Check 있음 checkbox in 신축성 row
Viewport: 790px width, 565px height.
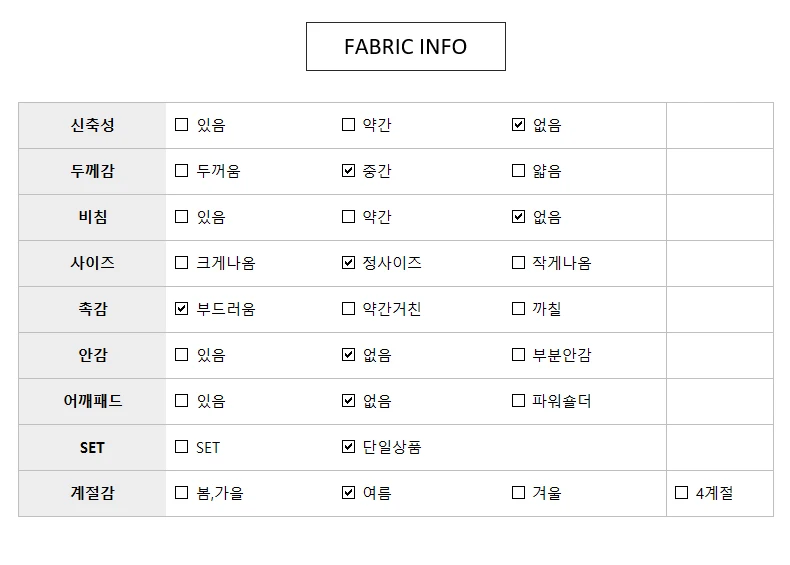pos(181,125)
